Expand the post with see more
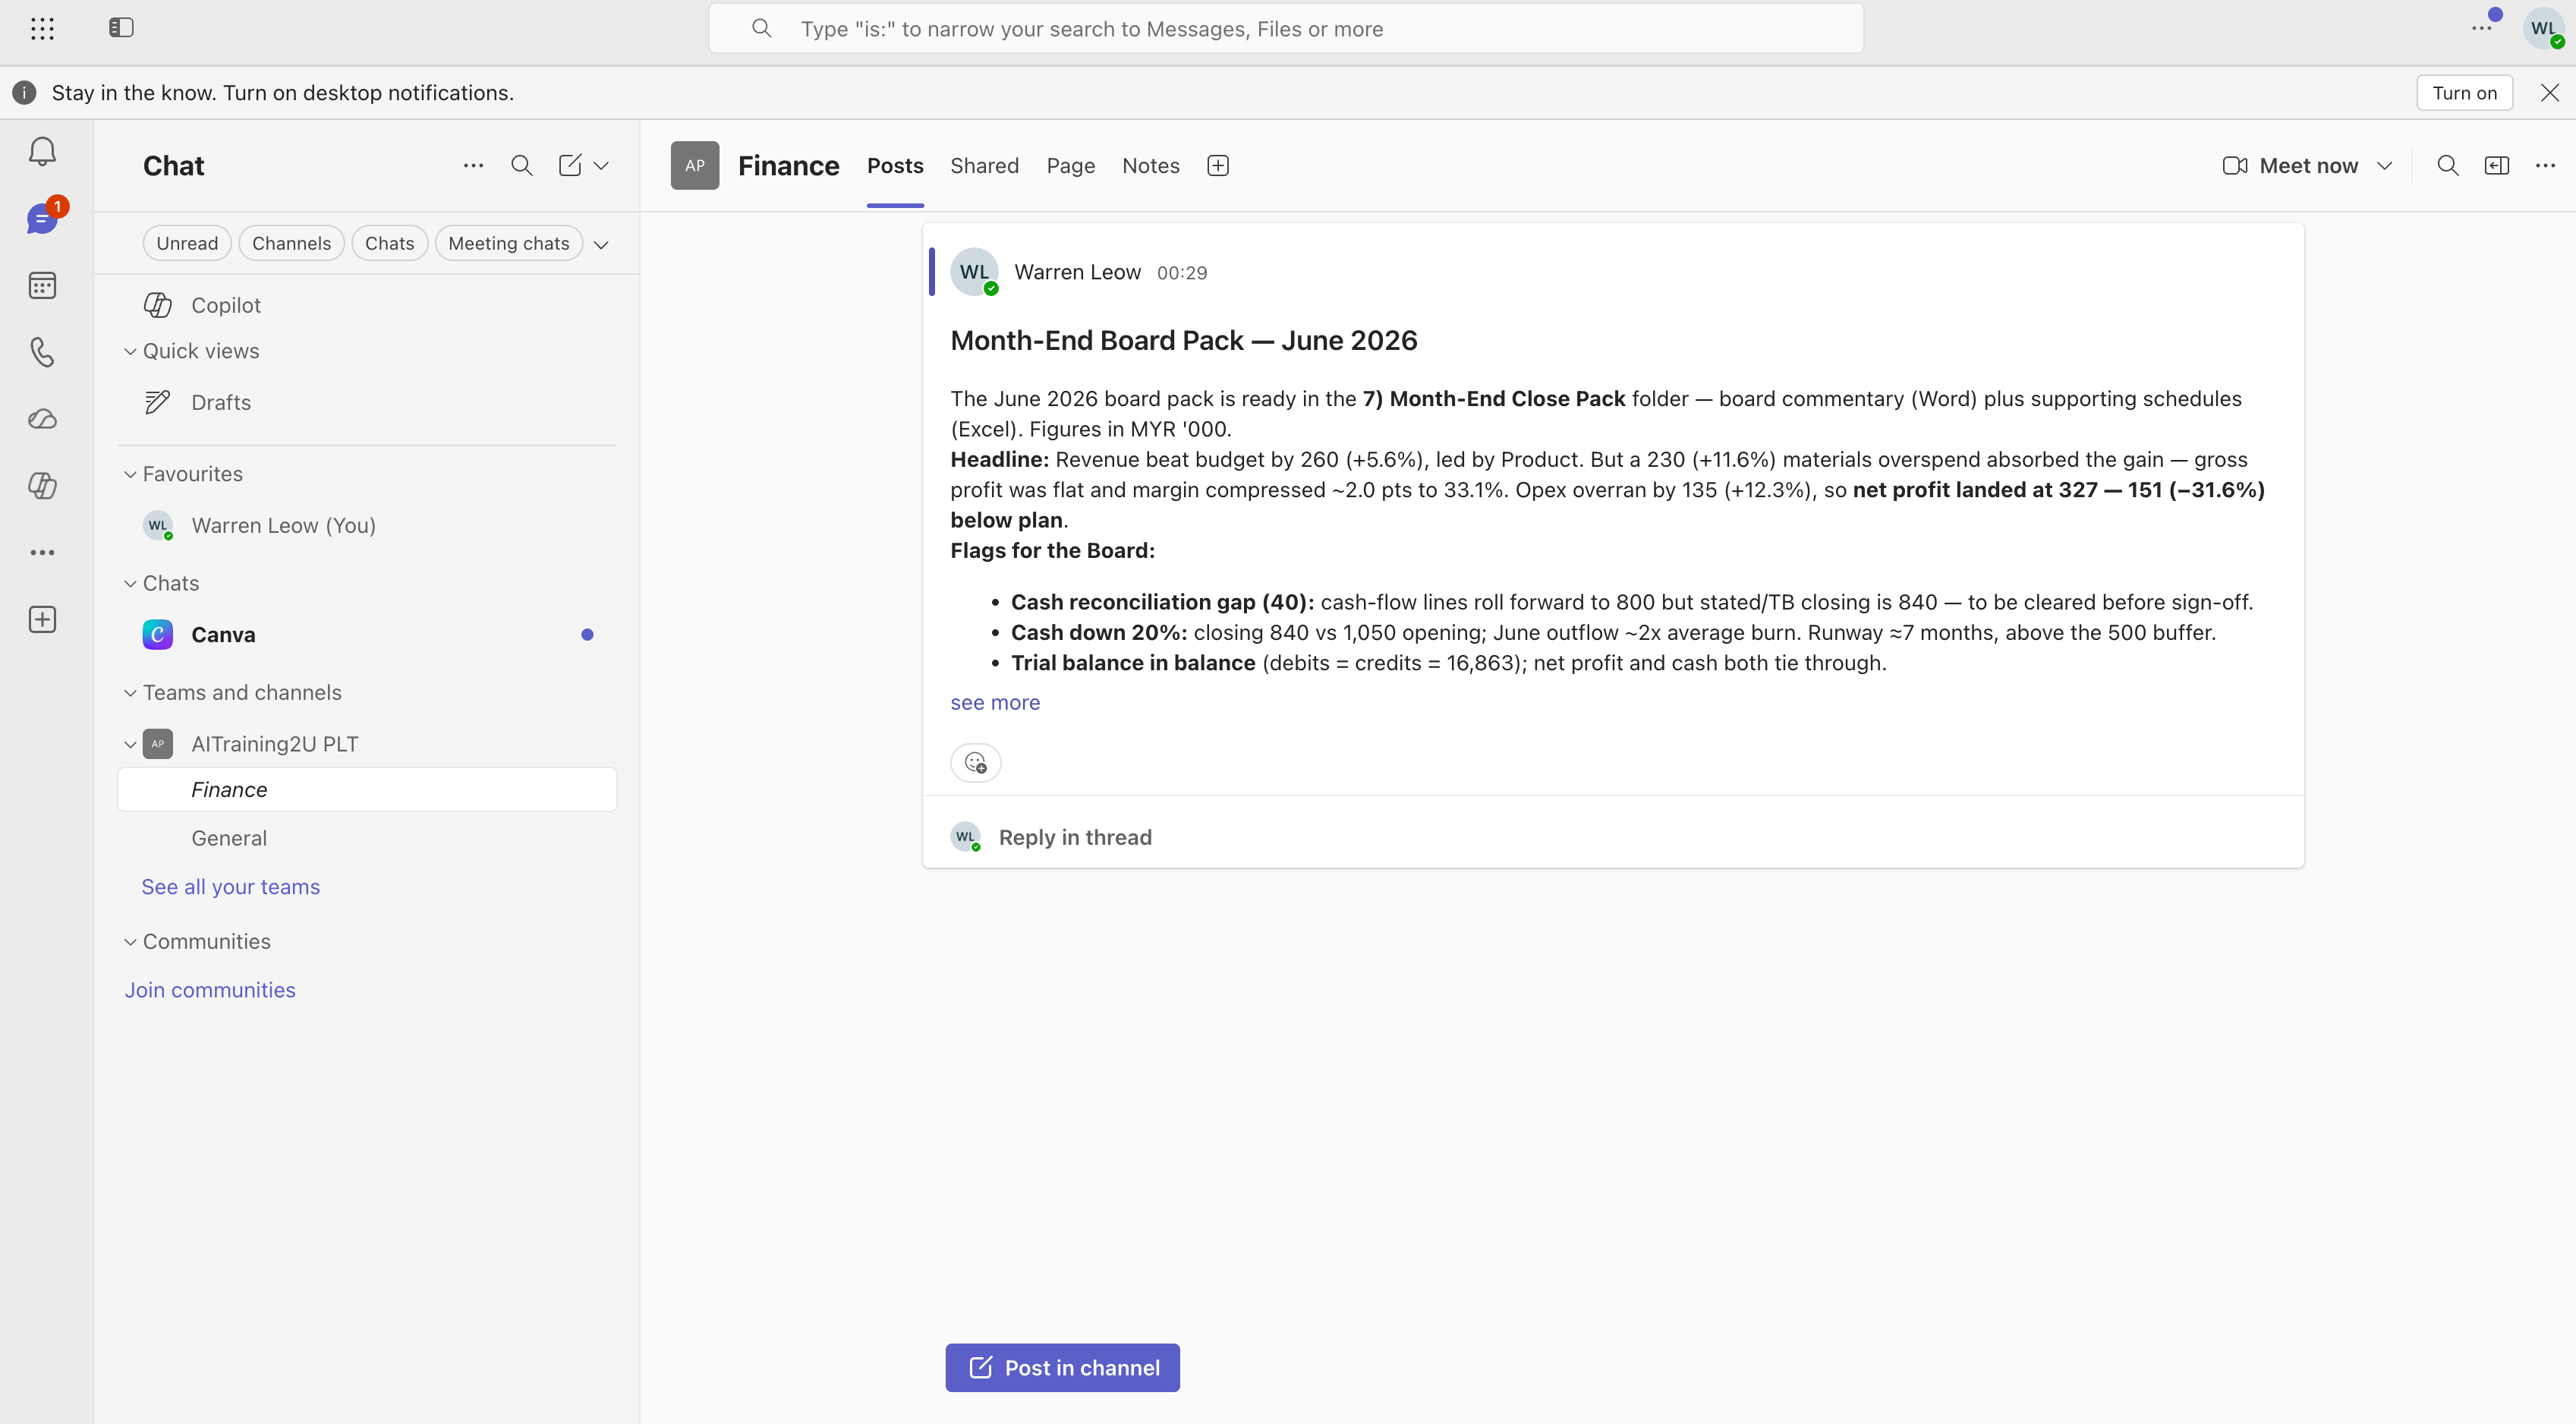The height and width of the screenshot is (1424, 2576). coord(995,702)
